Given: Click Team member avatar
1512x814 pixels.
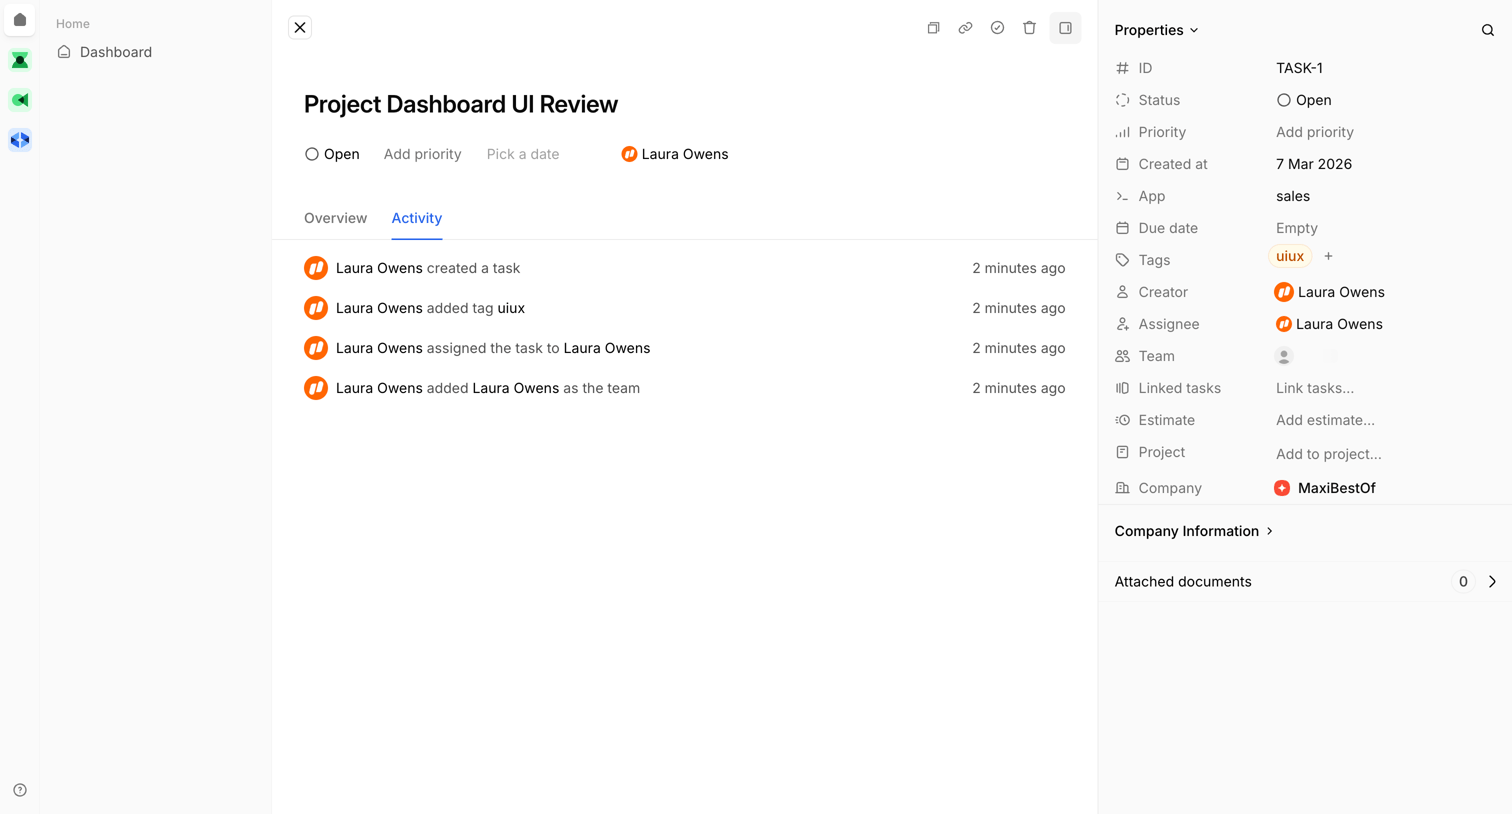Looking at the screenshot, I should (x=1284, y=356).
